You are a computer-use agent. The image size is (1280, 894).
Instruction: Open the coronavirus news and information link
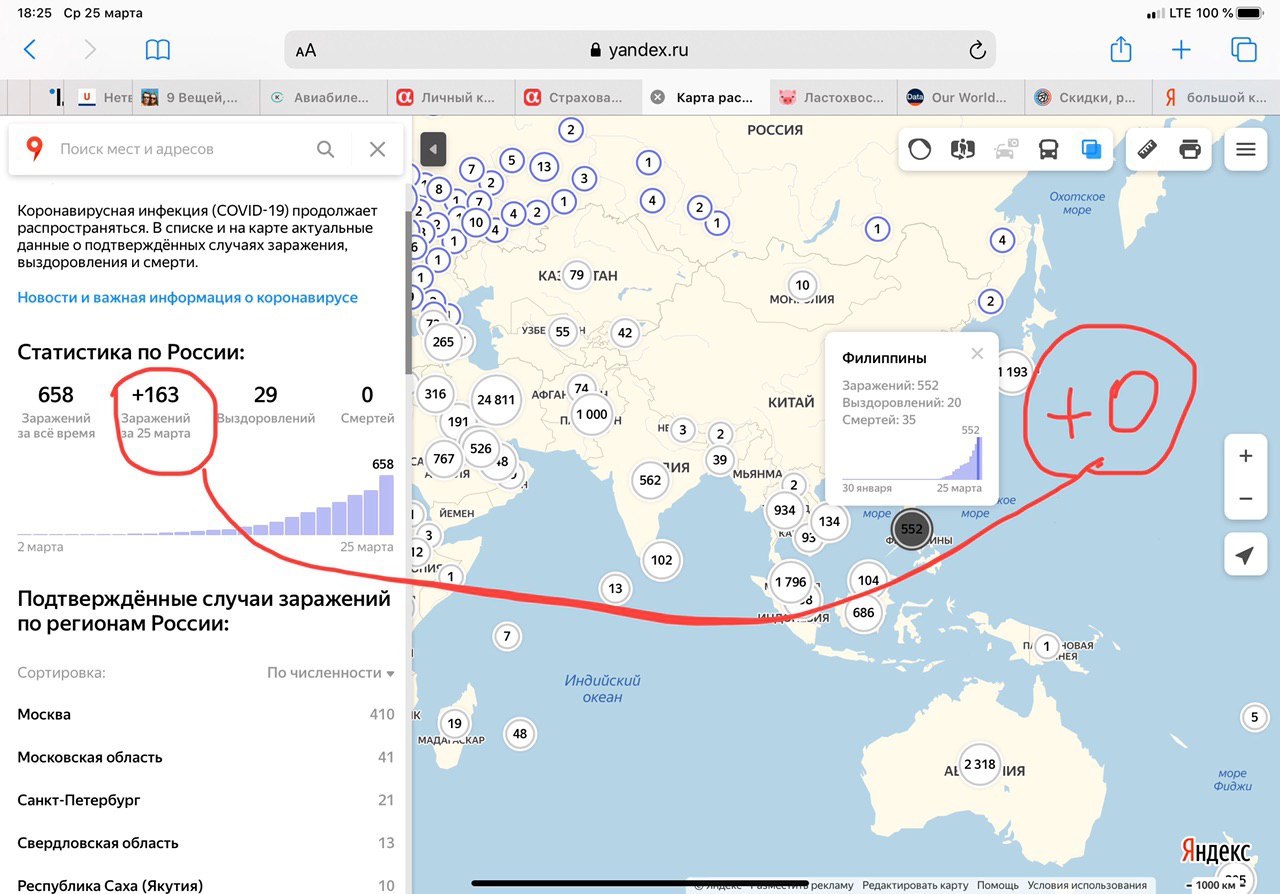pos(187,298)
